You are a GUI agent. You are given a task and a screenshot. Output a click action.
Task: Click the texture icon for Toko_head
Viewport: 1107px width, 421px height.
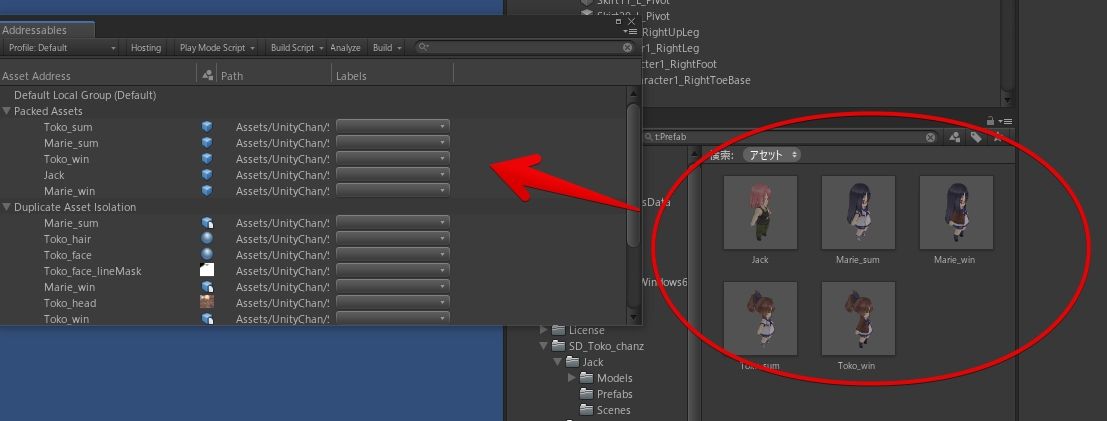[207, 302]
